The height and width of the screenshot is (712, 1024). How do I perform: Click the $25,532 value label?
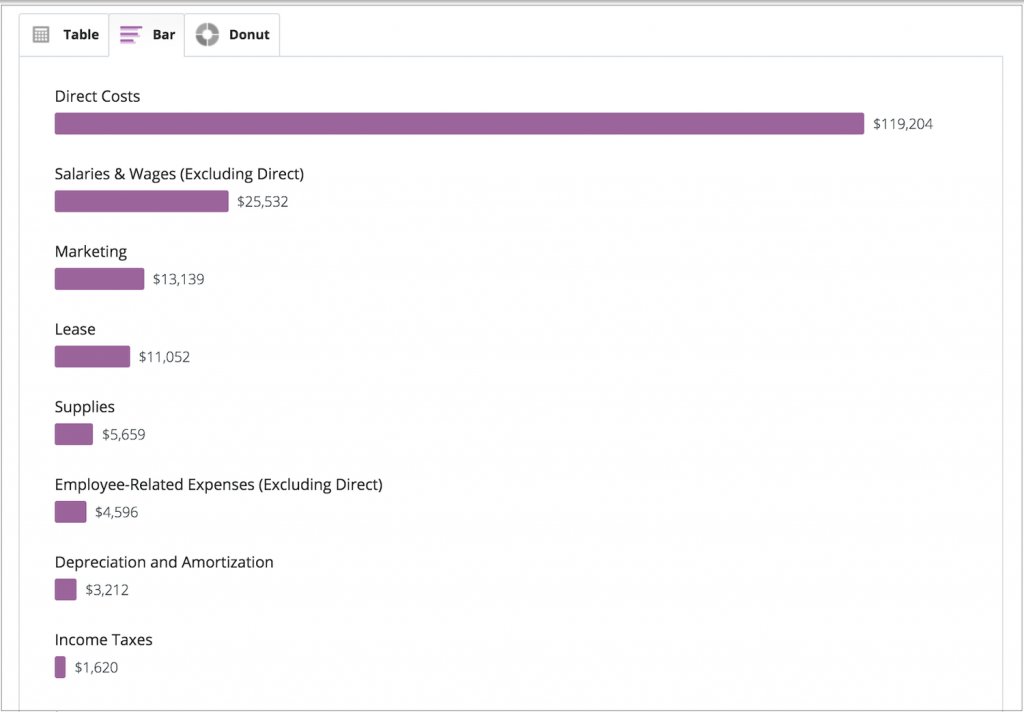coord(260,201)
